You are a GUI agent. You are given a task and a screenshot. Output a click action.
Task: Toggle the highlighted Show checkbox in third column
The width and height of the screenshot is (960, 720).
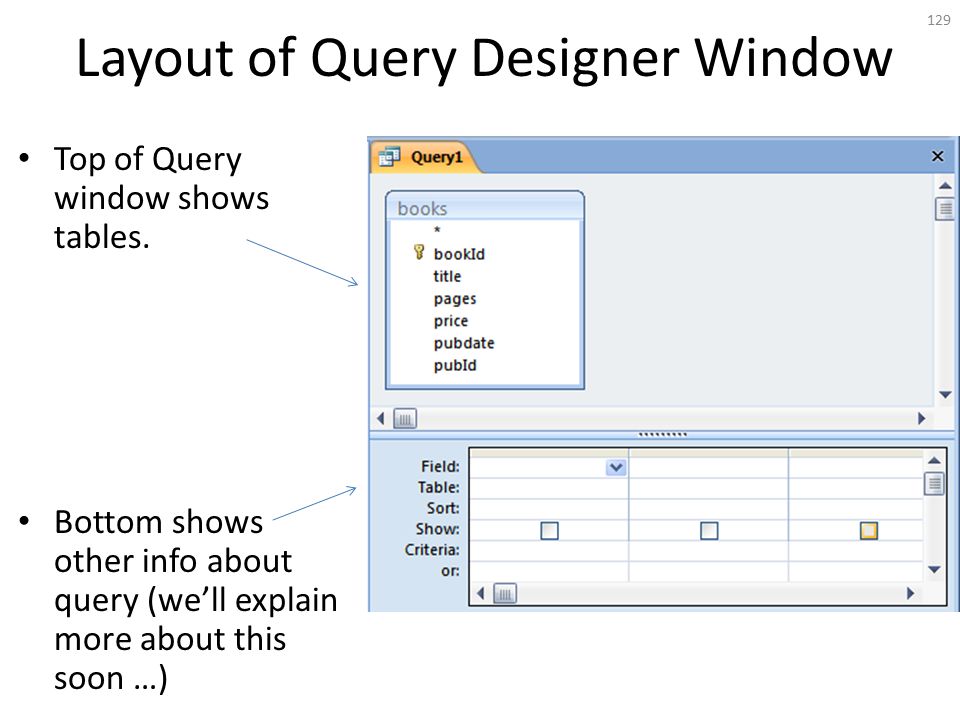click(869, 530)
